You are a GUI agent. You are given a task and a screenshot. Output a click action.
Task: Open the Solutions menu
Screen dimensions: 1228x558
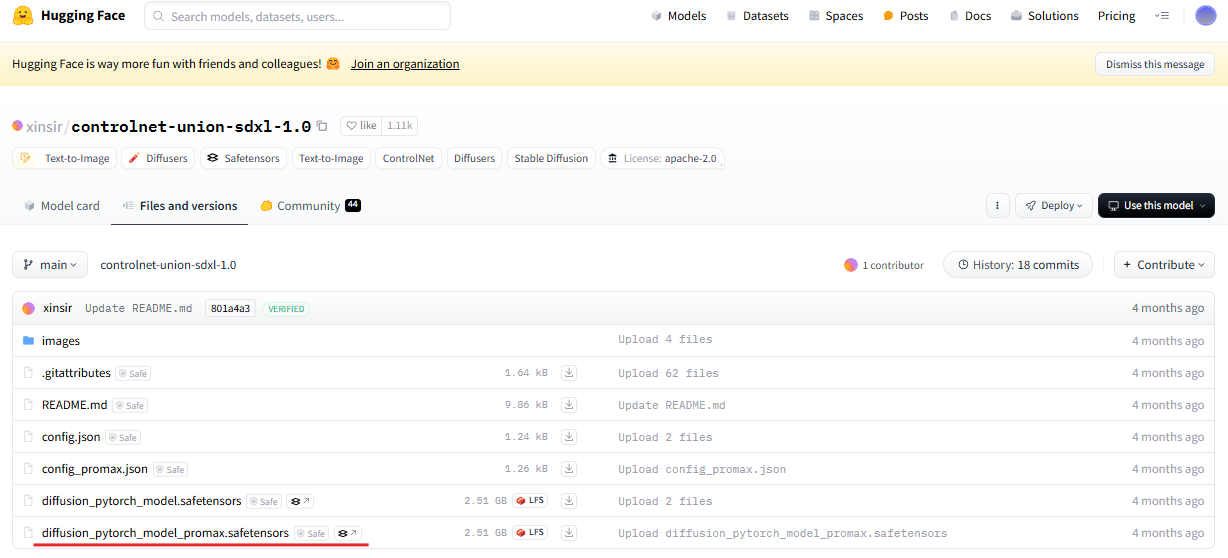click(x=1045, y=16)
